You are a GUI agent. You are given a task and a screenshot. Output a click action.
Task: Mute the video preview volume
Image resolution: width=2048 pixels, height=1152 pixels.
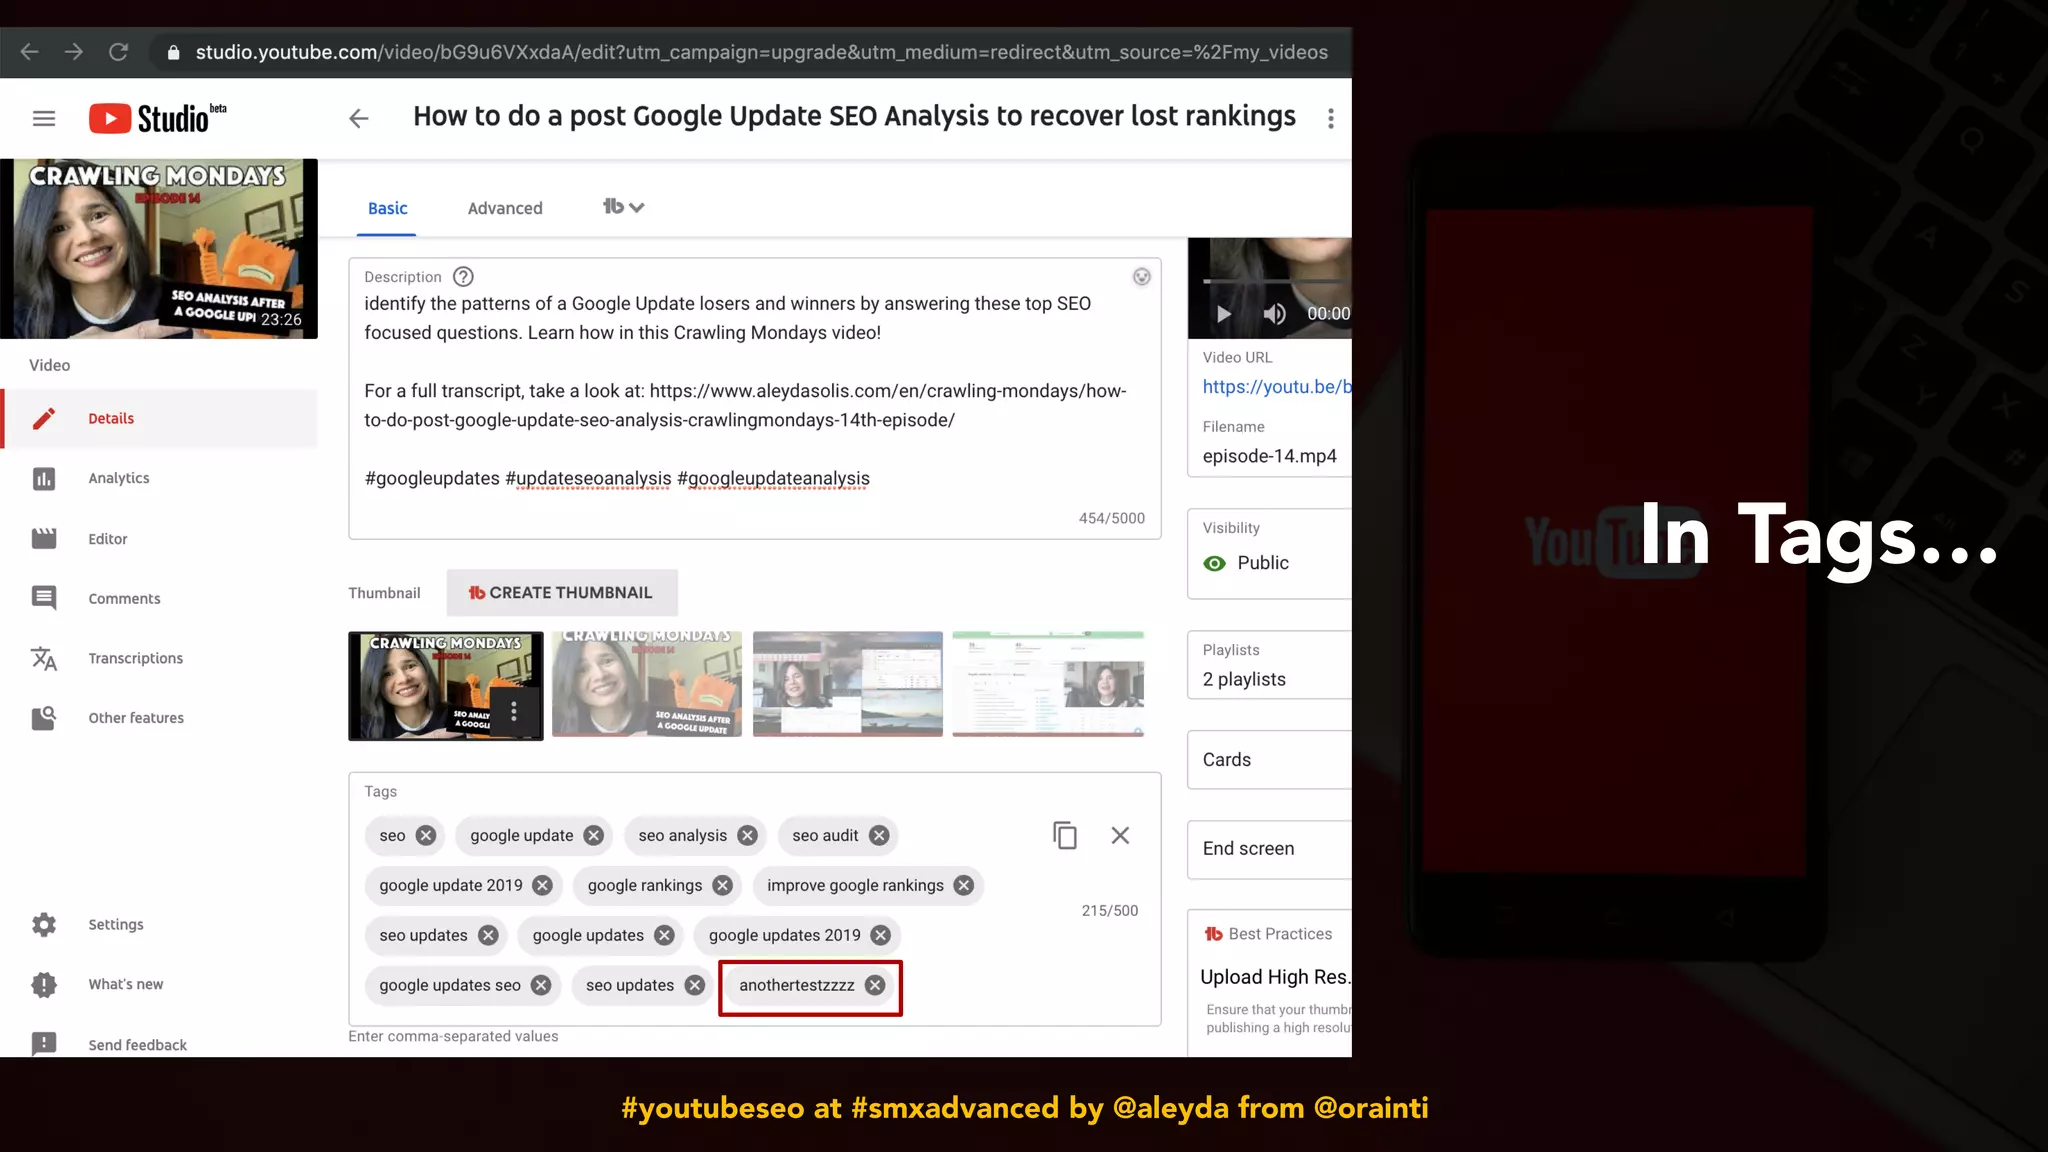tap(1274, 314)
